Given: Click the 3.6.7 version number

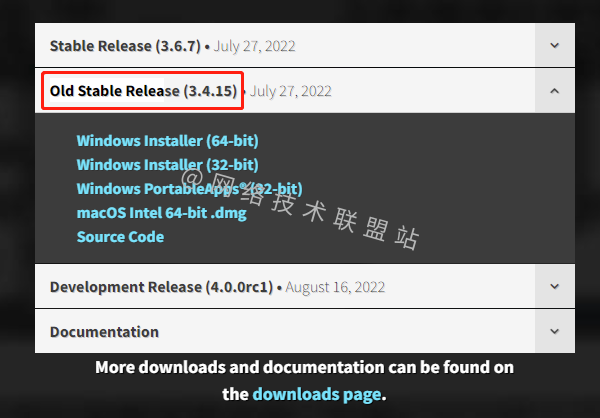Looking at the screenshot, I should 178,46.
